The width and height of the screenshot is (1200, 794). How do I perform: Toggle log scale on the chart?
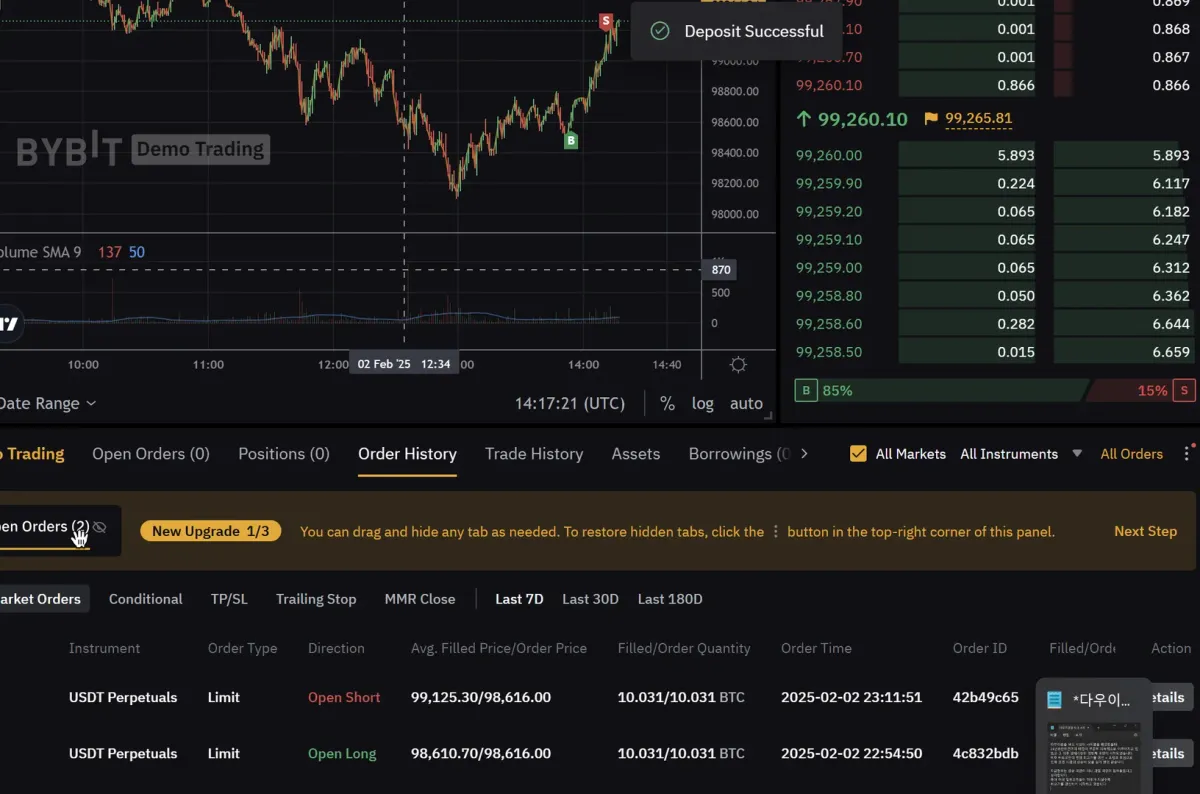[703, 404]
